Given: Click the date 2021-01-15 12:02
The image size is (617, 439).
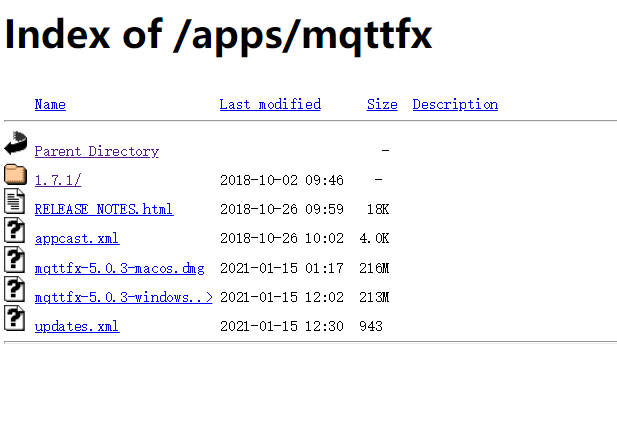Looking at the screenshot, I should pyautogui.click(x=282, y=297).
